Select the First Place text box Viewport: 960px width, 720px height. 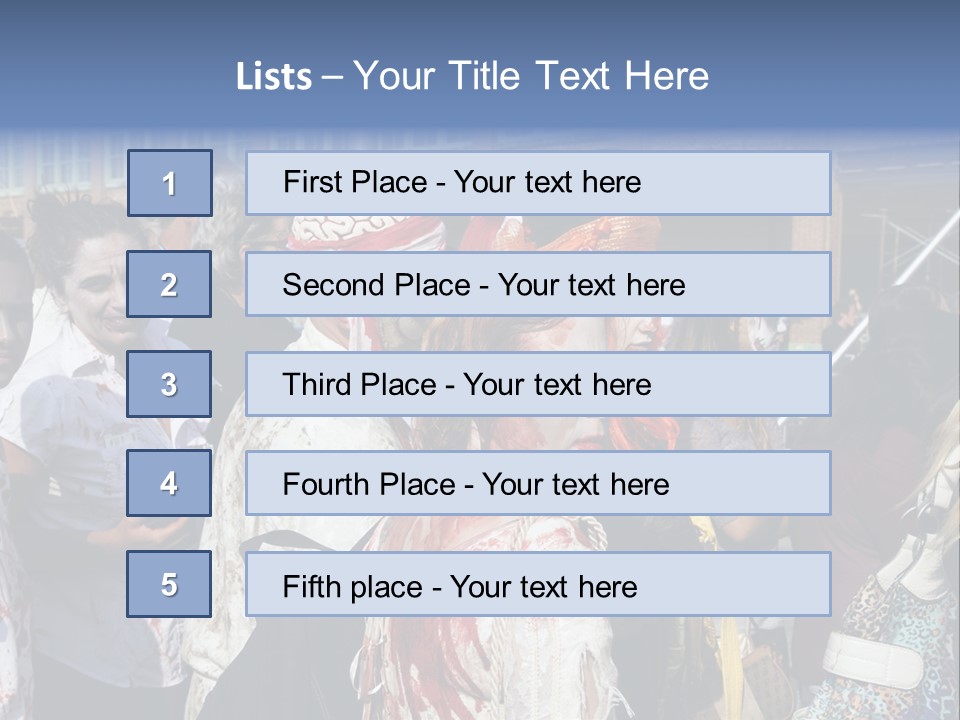pyautogui.click(x=538, y=183)
